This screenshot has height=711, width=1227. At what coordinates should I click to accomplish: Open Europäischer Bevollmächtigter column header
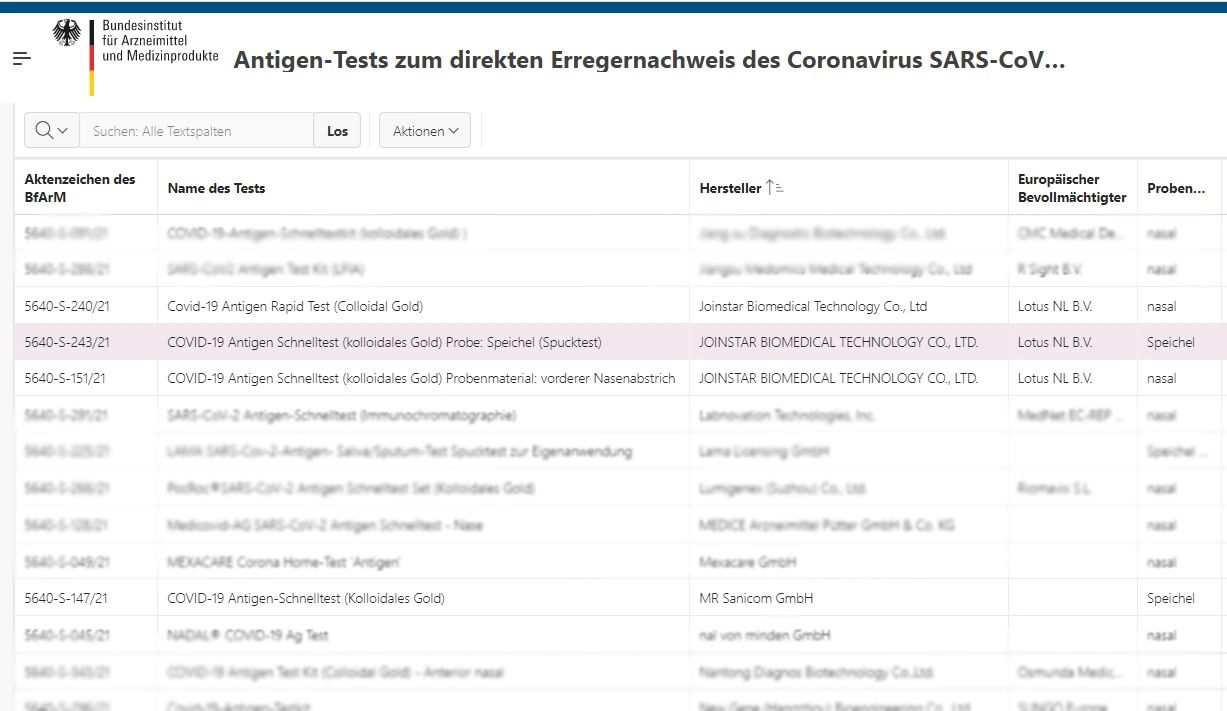click(1071, 188)
